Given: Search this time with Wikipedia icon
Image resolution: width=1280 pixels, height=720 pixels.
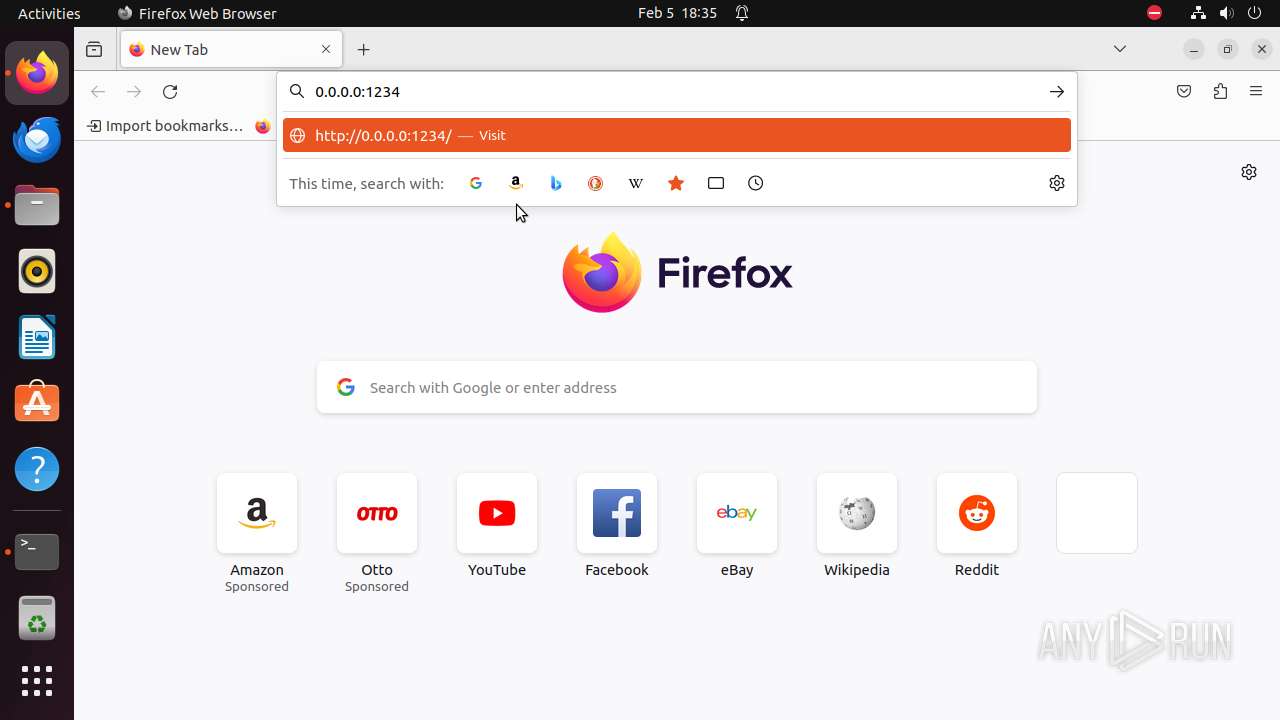Looking at the screenshot, I should click(636, 183).
